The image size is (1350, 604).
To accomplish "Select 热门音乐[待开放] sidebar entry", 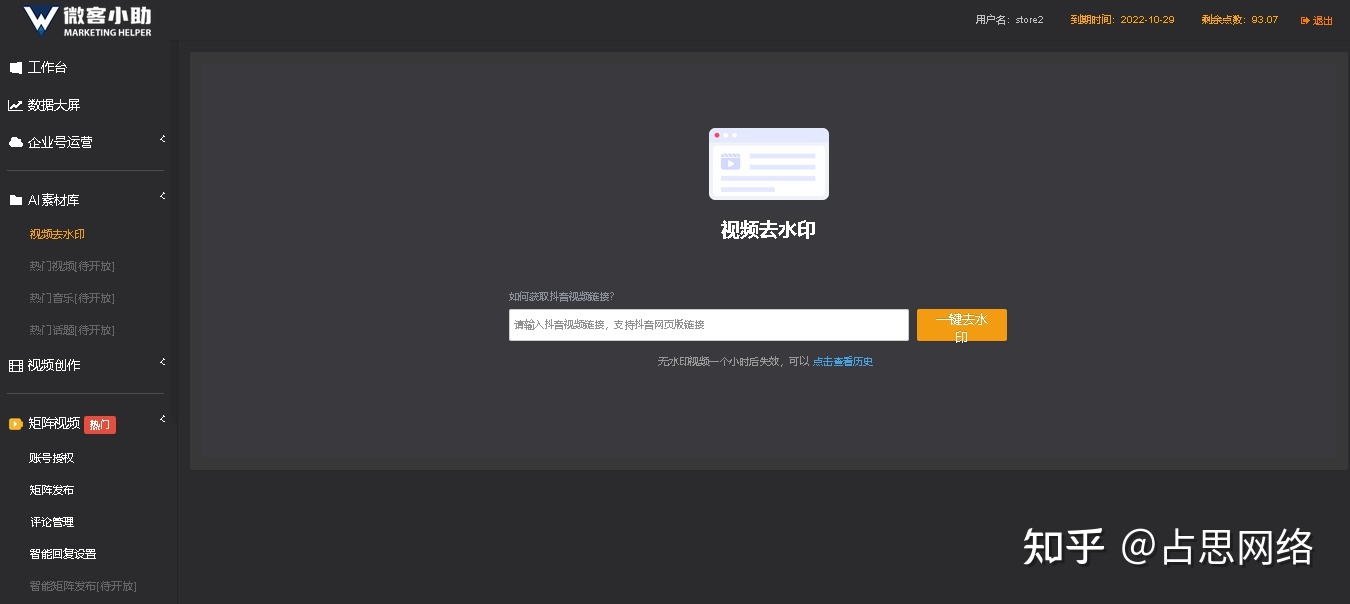I will click(72, 298).
